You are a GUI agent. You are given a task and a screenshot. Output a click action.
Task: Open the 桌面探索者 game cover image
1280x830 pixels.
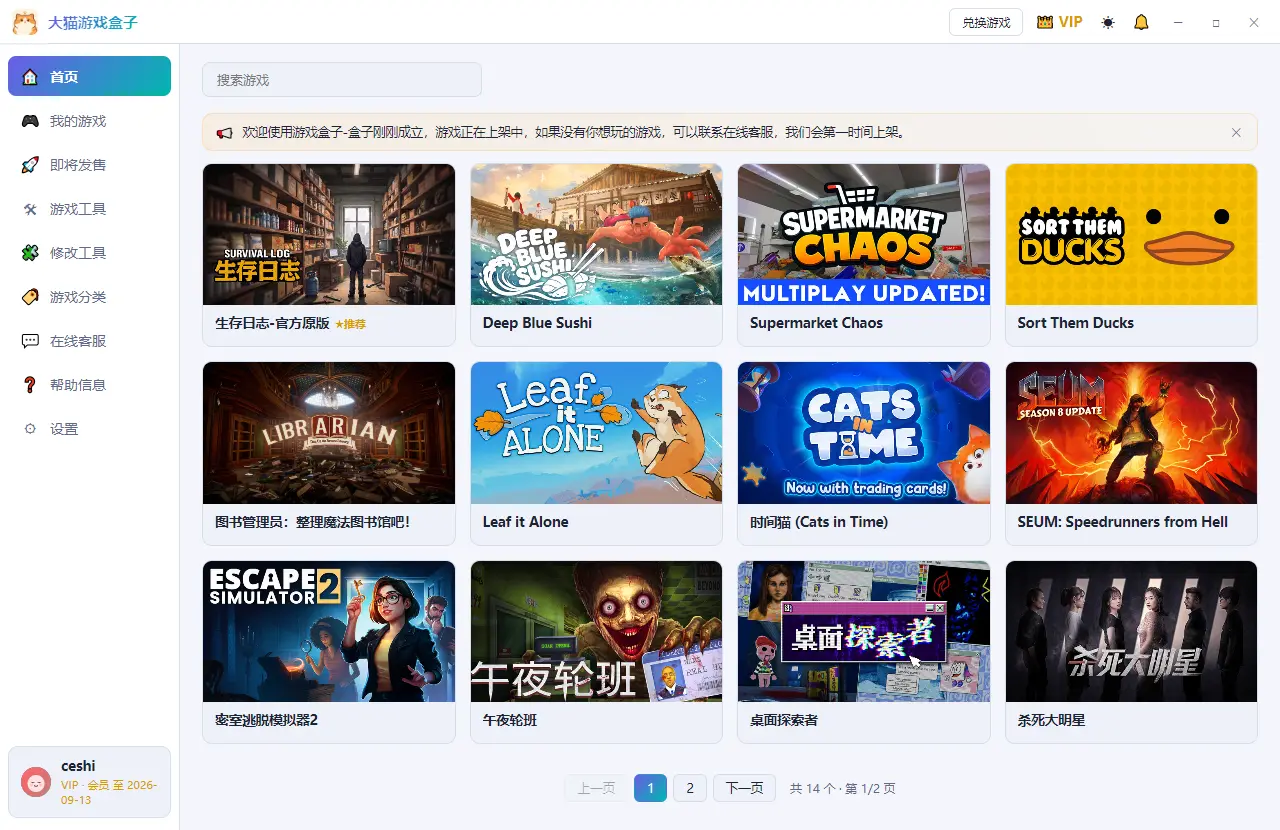pos(864,631)
